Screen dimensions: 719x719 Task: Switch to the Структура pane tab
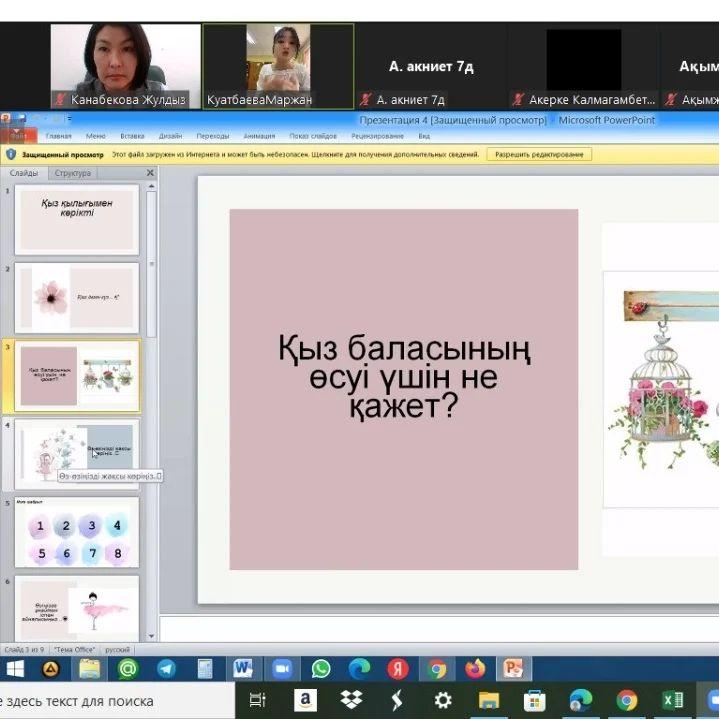click(72, 173)
